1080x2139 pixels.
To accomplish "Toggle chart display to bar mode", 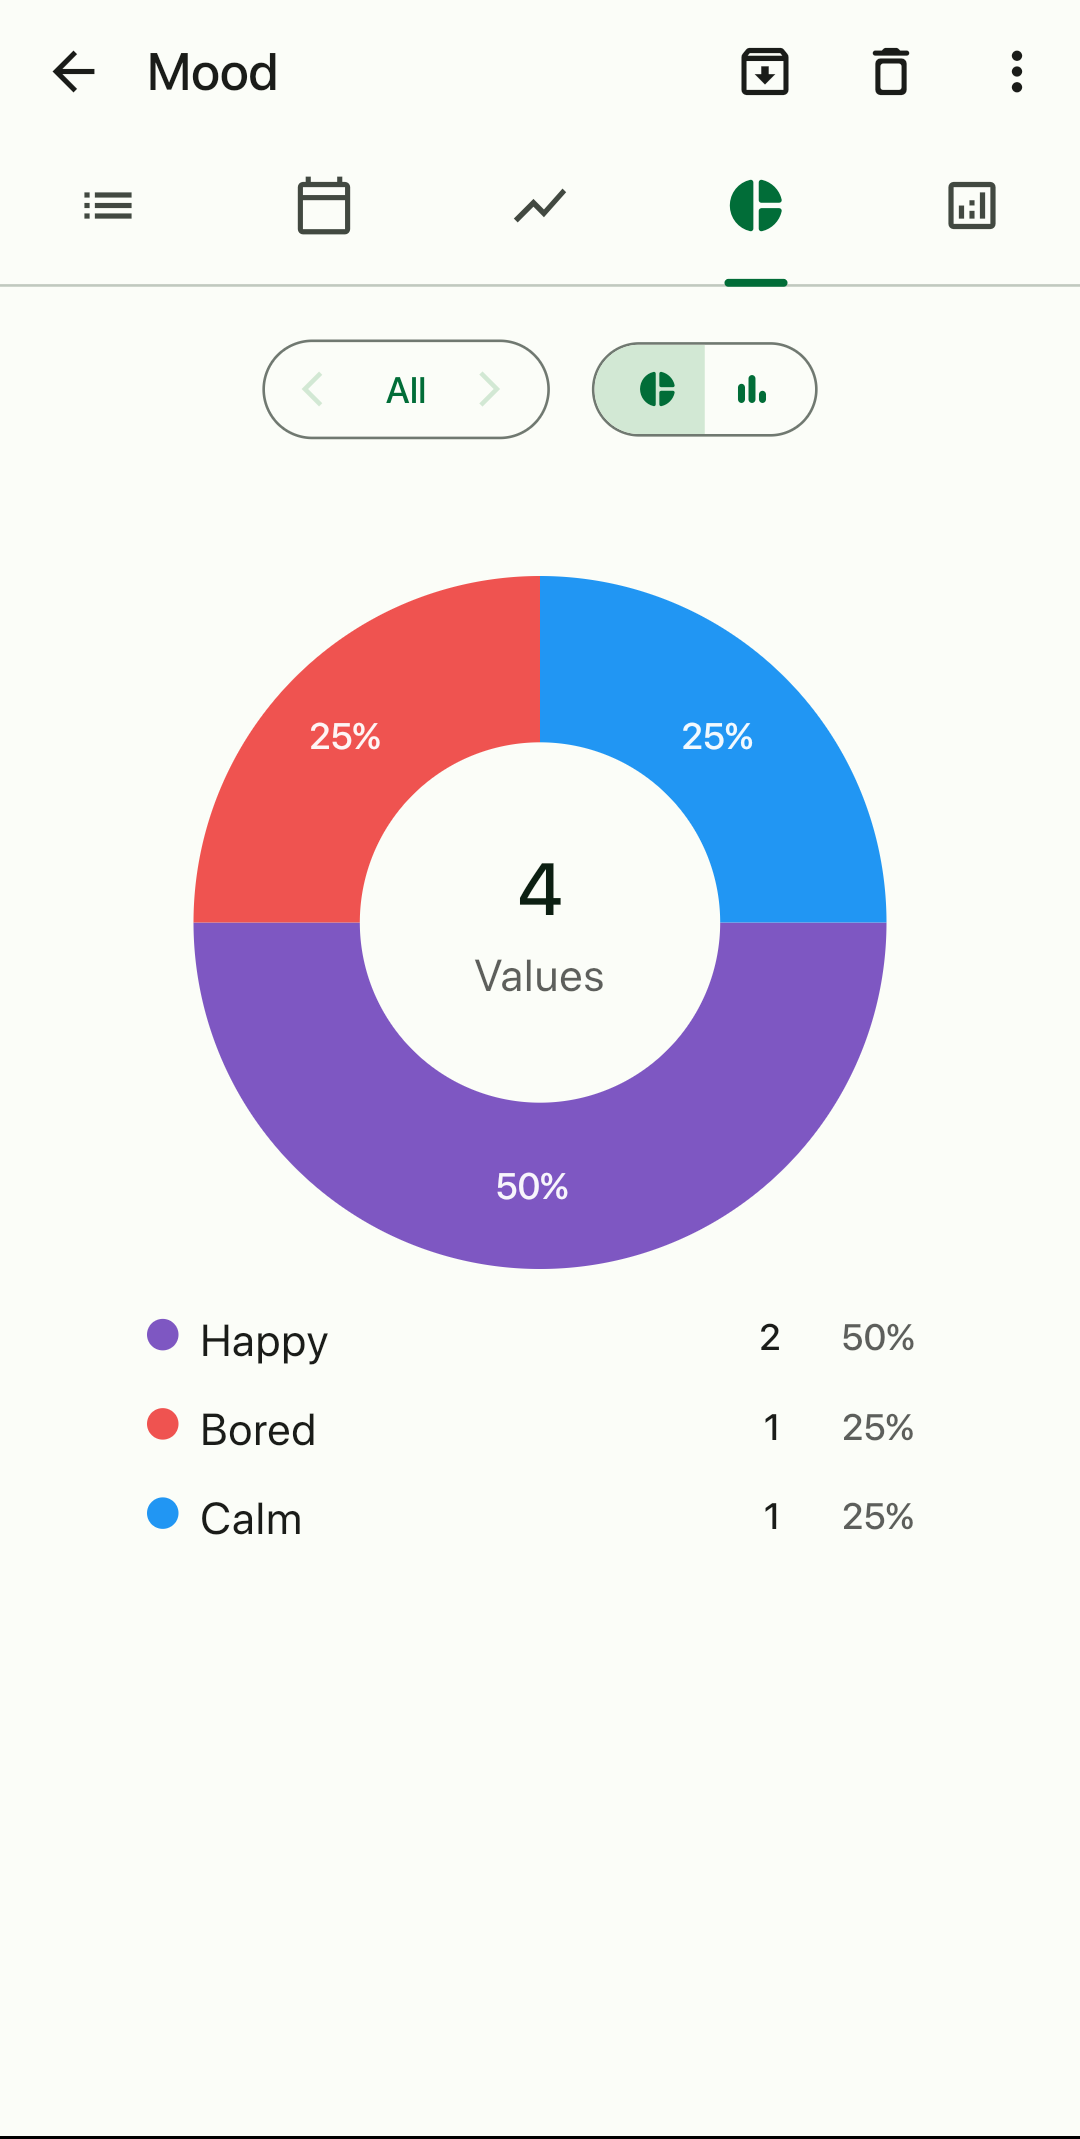I will 751,389.
